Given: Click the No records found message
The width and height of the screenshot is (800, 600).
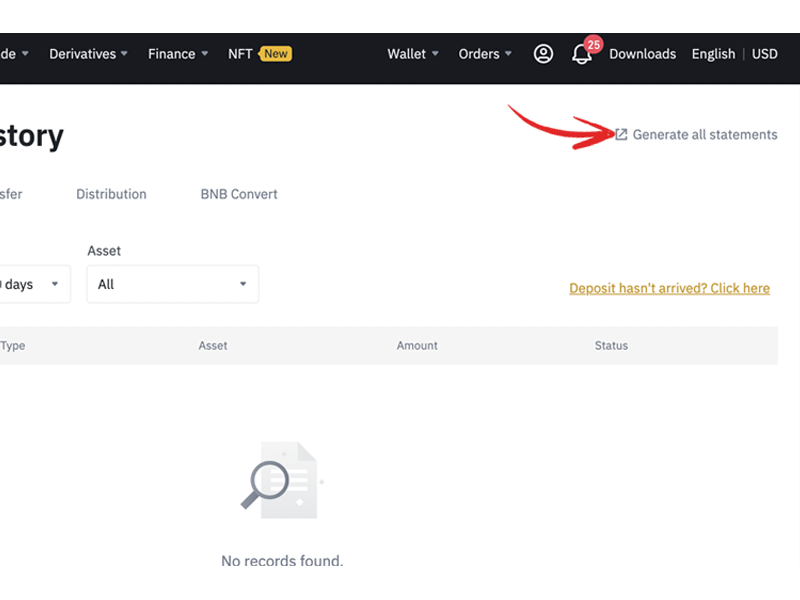Looking at the screenshot, I should tap(282, 561).
